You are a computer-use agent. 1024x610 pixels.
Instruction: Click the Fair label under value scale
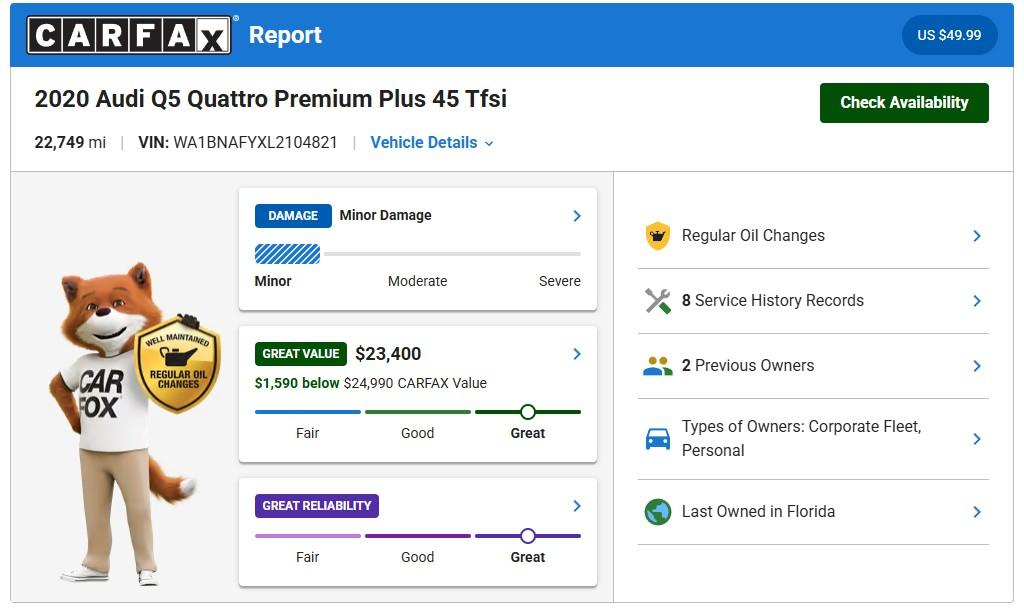pyautogui.click(x=308, y=434)
